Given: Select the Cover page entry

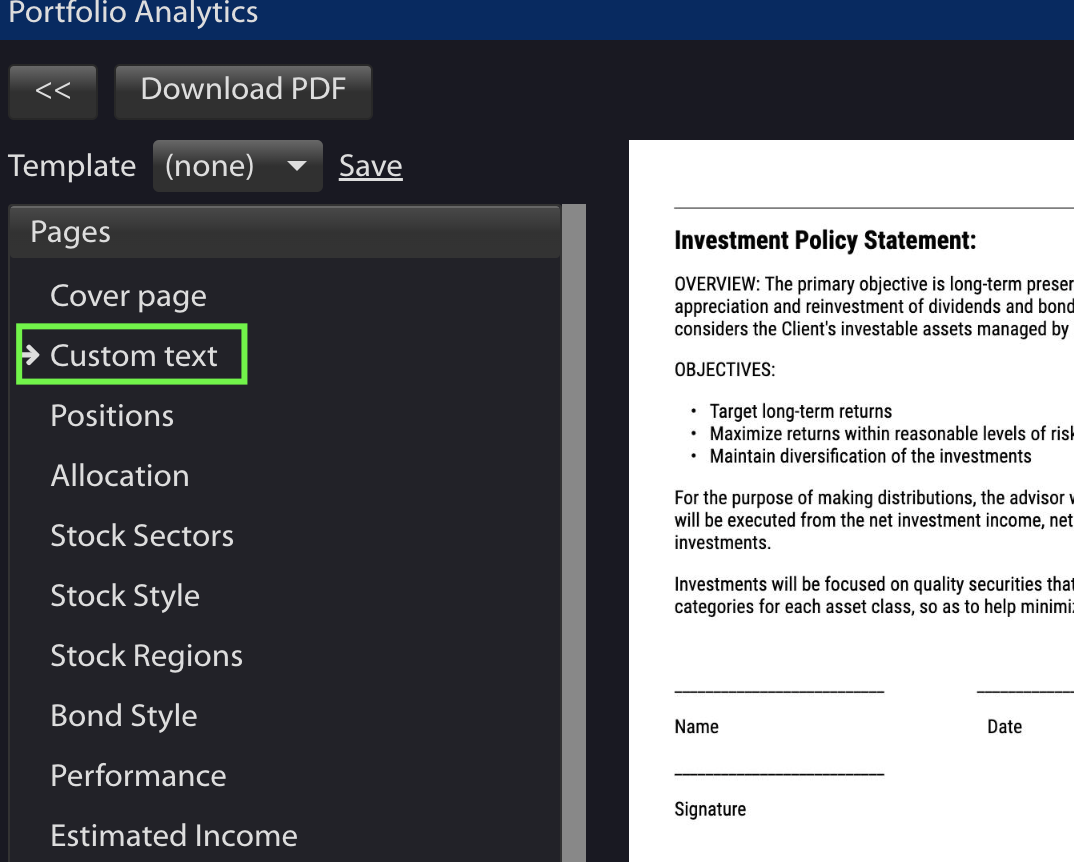Looking at the screenshot, I should tap(128, 295).
